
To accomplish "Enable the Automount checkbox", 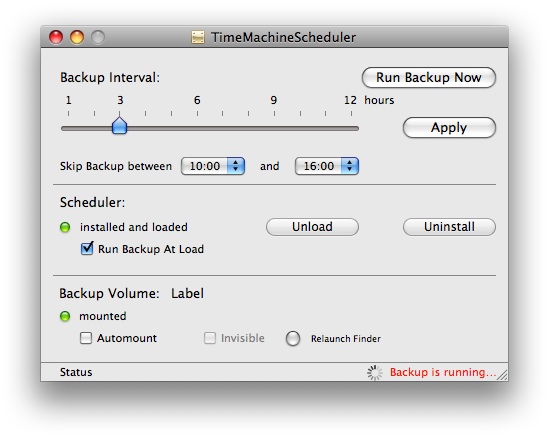I will click(86, 338).
